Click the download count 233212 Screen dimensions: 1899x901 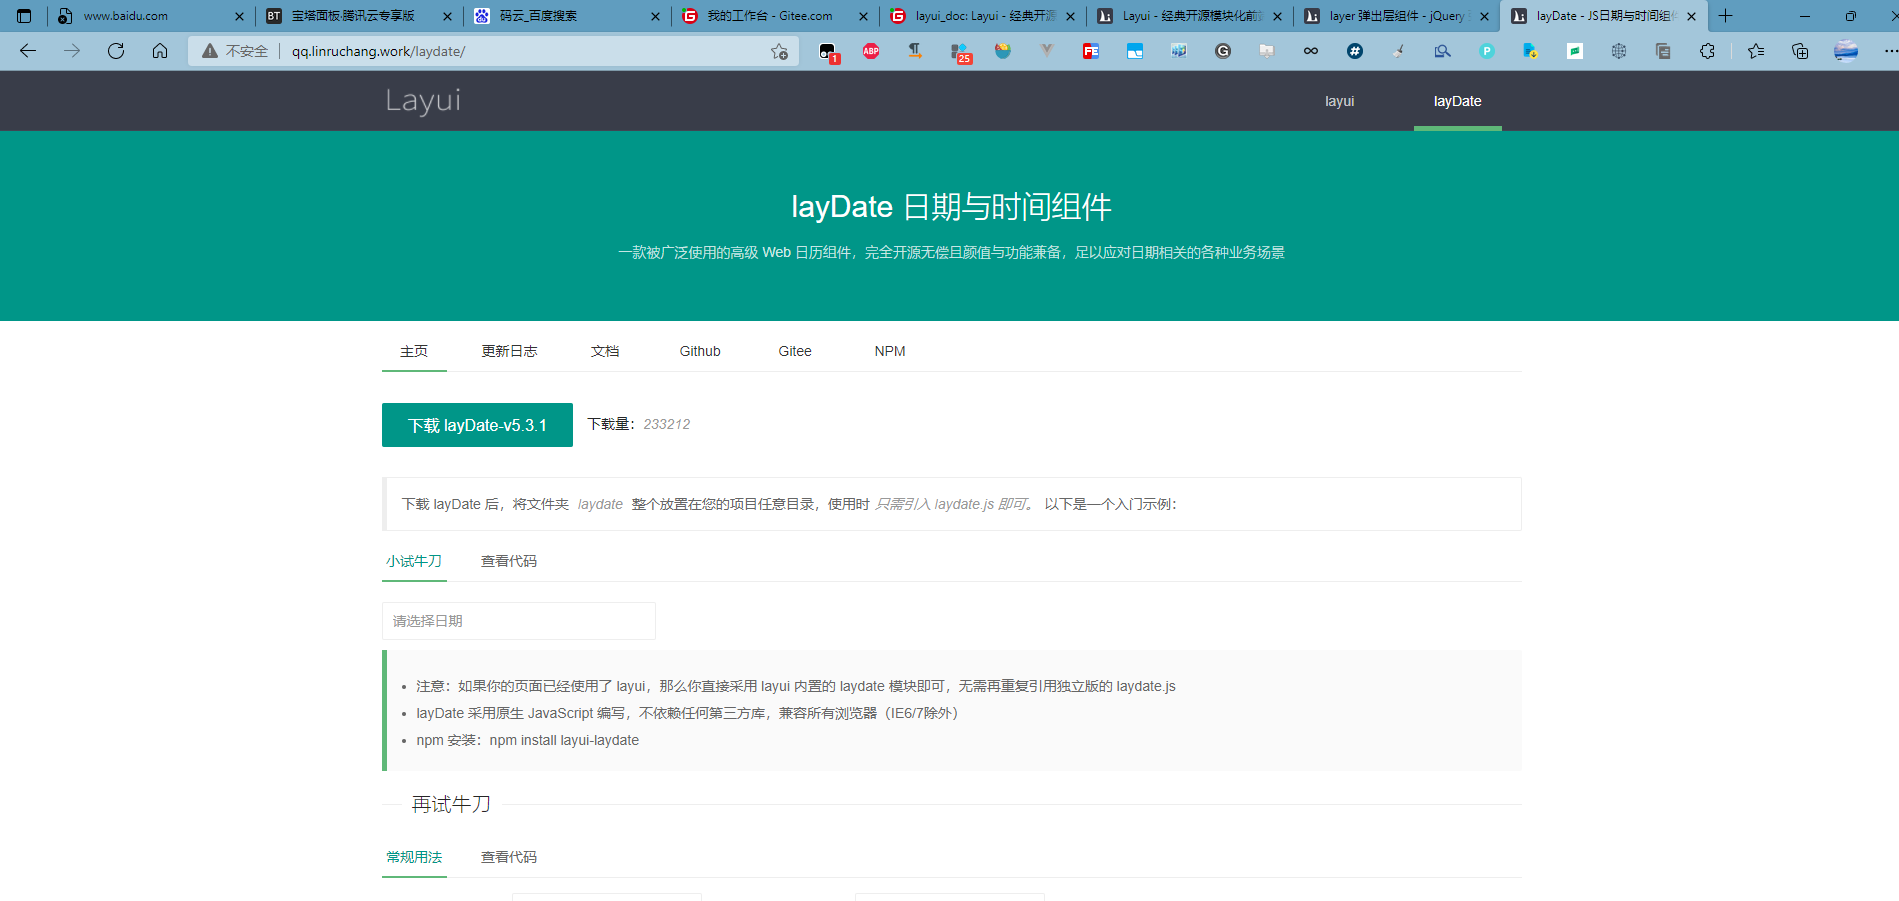(666, 424)
